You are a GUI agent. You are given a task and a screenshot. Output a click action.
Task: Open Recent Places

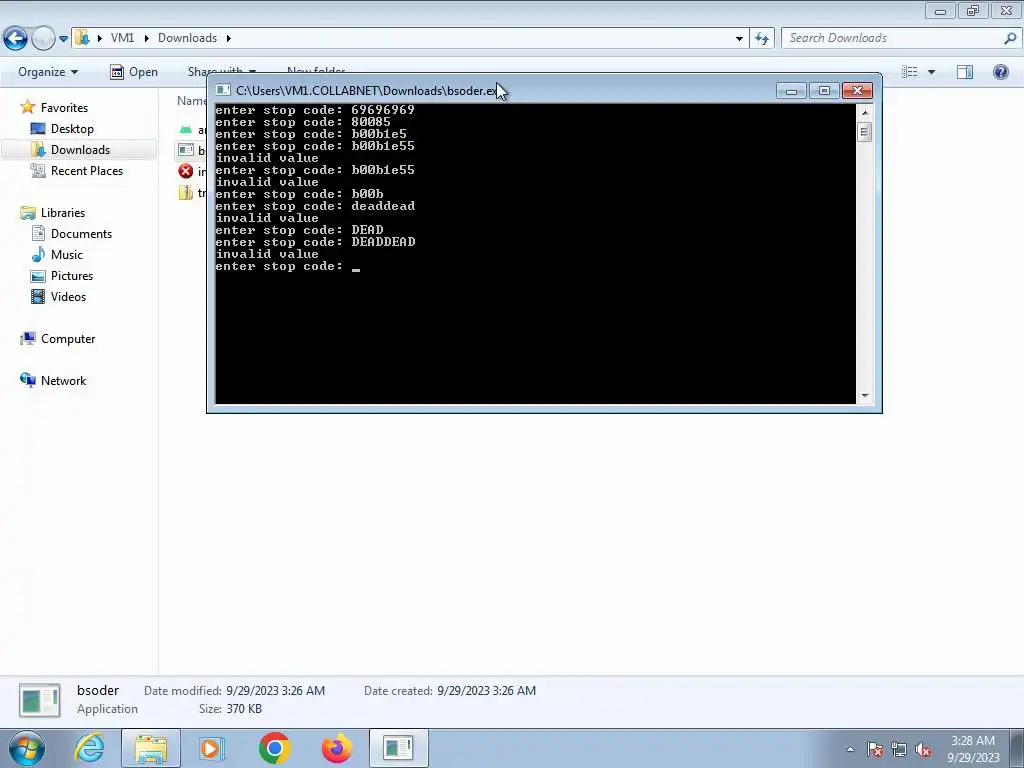87,170
